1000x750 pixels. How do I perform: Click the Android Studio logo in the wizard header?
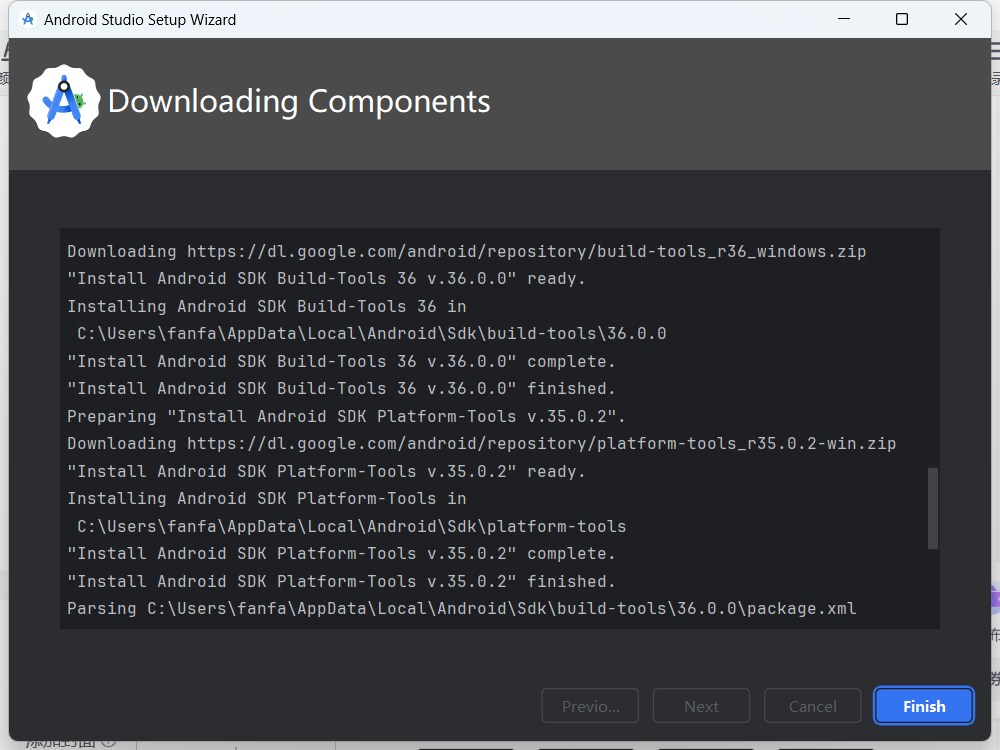[63, 100]
